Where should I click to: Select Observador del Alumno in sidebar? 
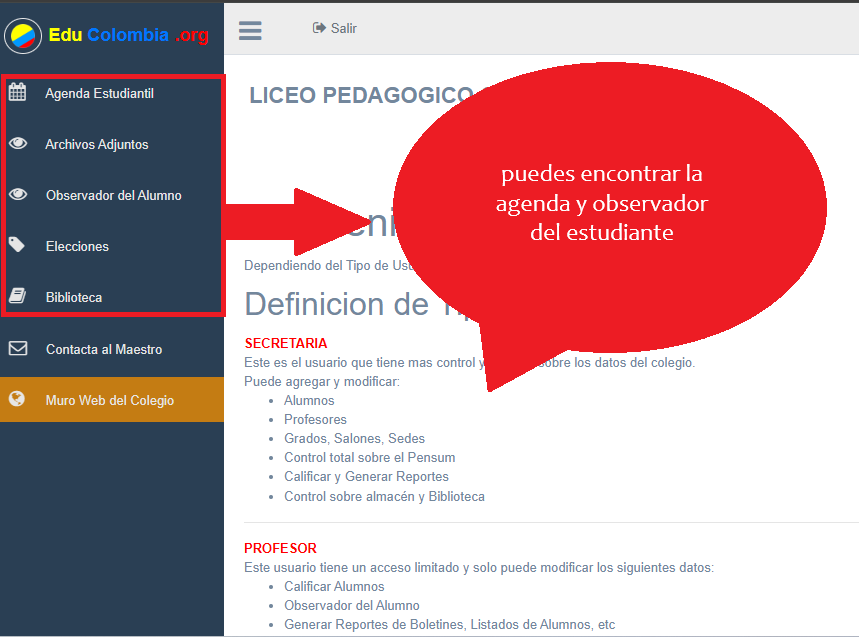[x=113, y=195]
